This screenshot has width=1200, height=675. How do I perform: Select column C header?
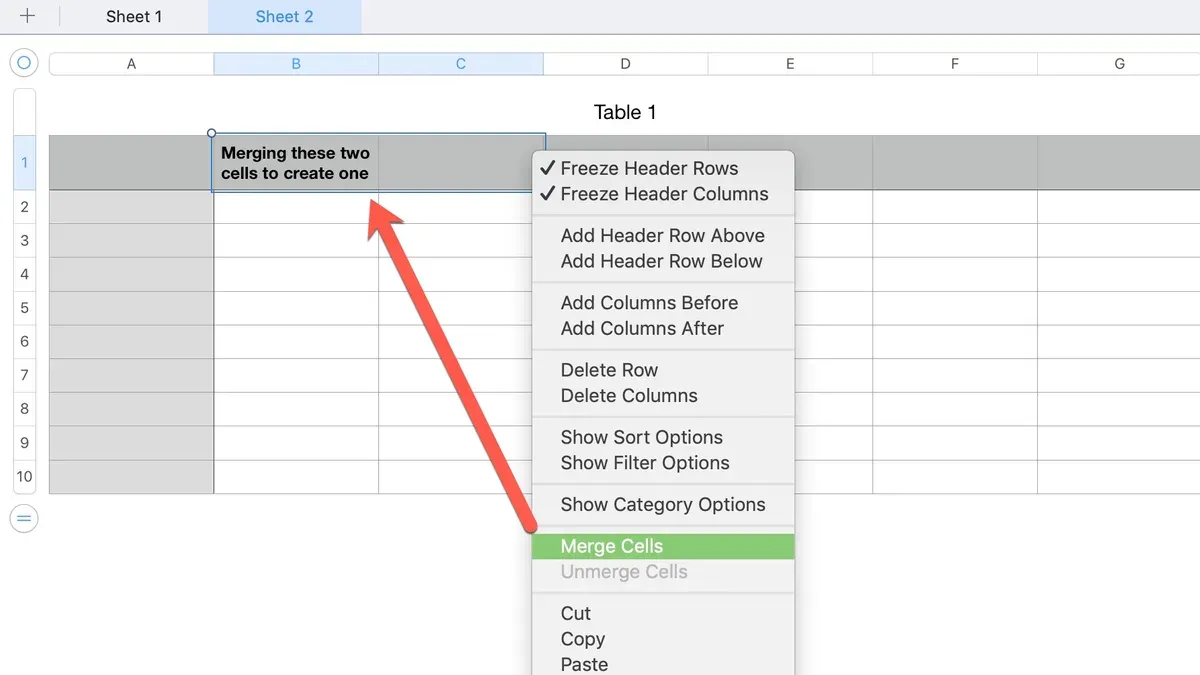click(461, 64)
